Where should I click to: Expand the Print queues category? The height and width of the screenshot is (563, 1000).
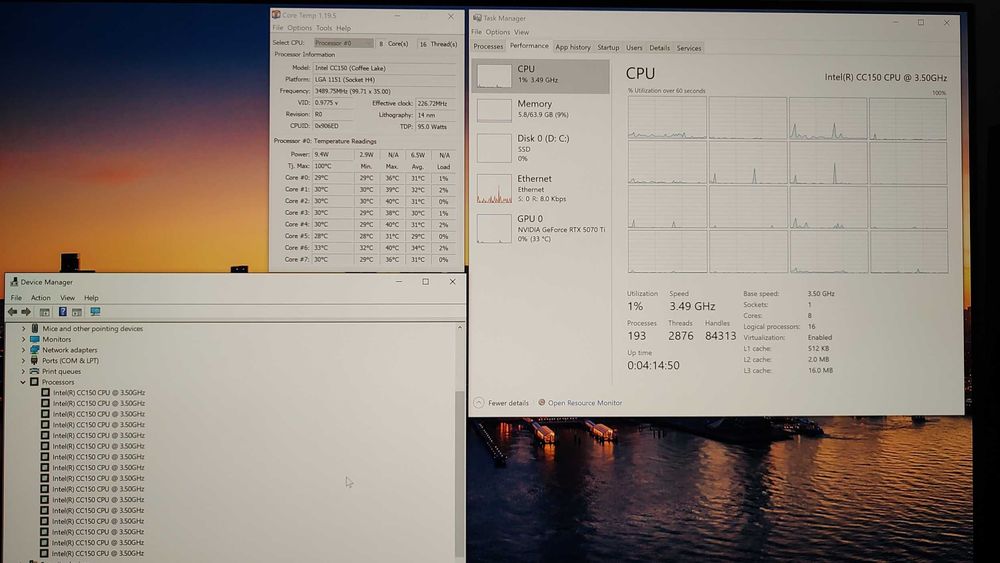(24, 371)
